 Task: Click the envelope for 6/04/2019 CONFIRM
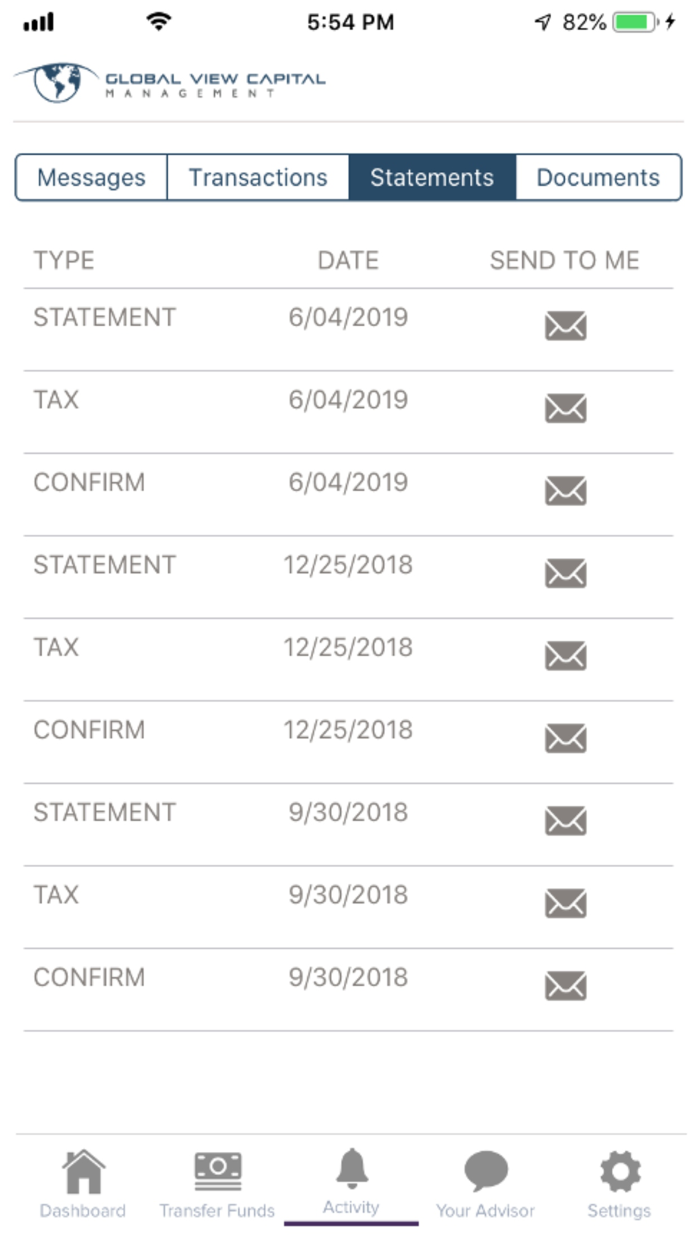(565, 491)
